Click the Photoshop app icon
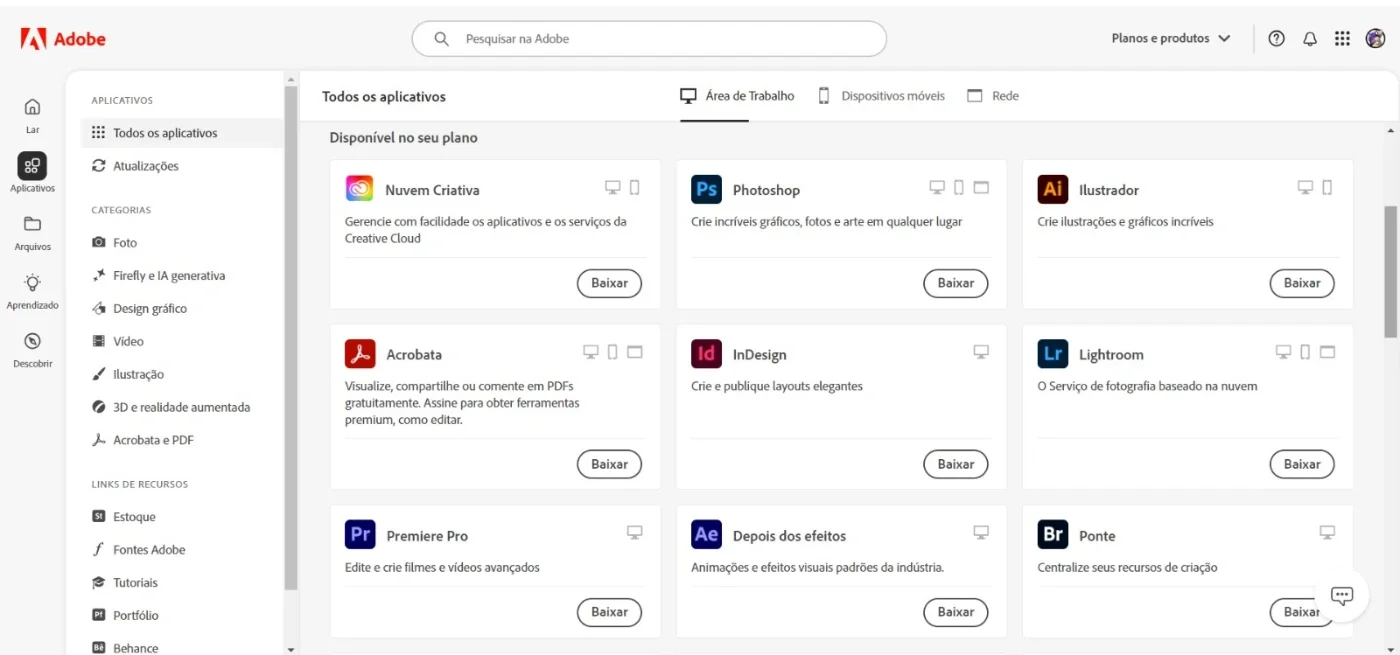The height and width of the screenshot is (655, 1400). click(706, 189)
